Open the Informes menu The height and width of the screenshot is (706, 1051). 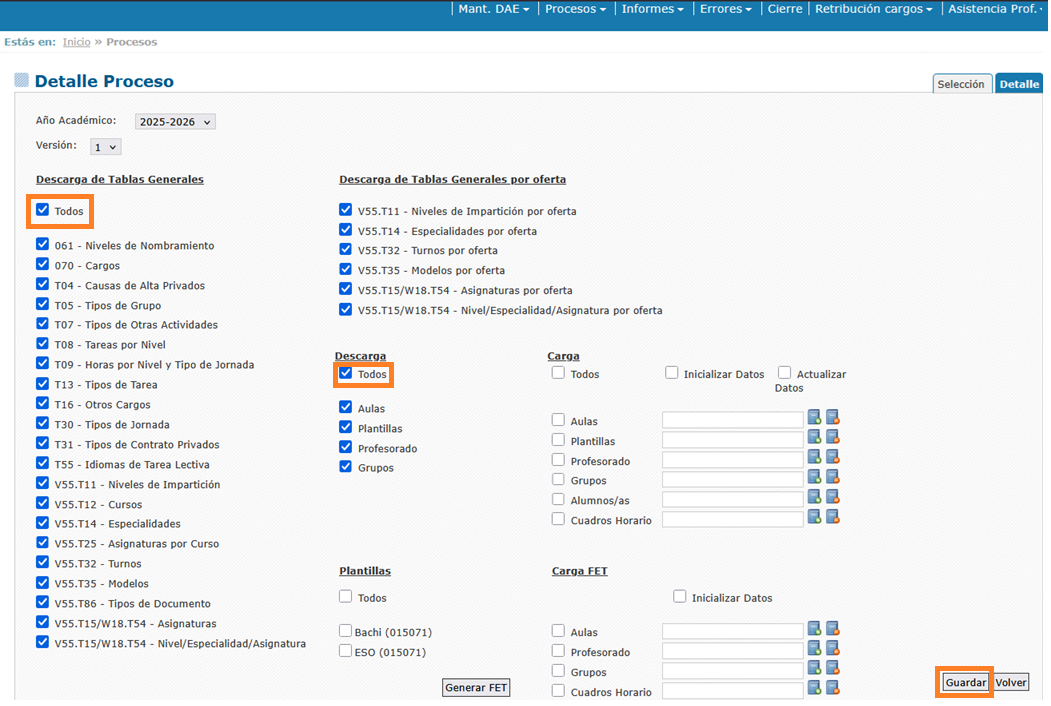(x=652, y=9)
